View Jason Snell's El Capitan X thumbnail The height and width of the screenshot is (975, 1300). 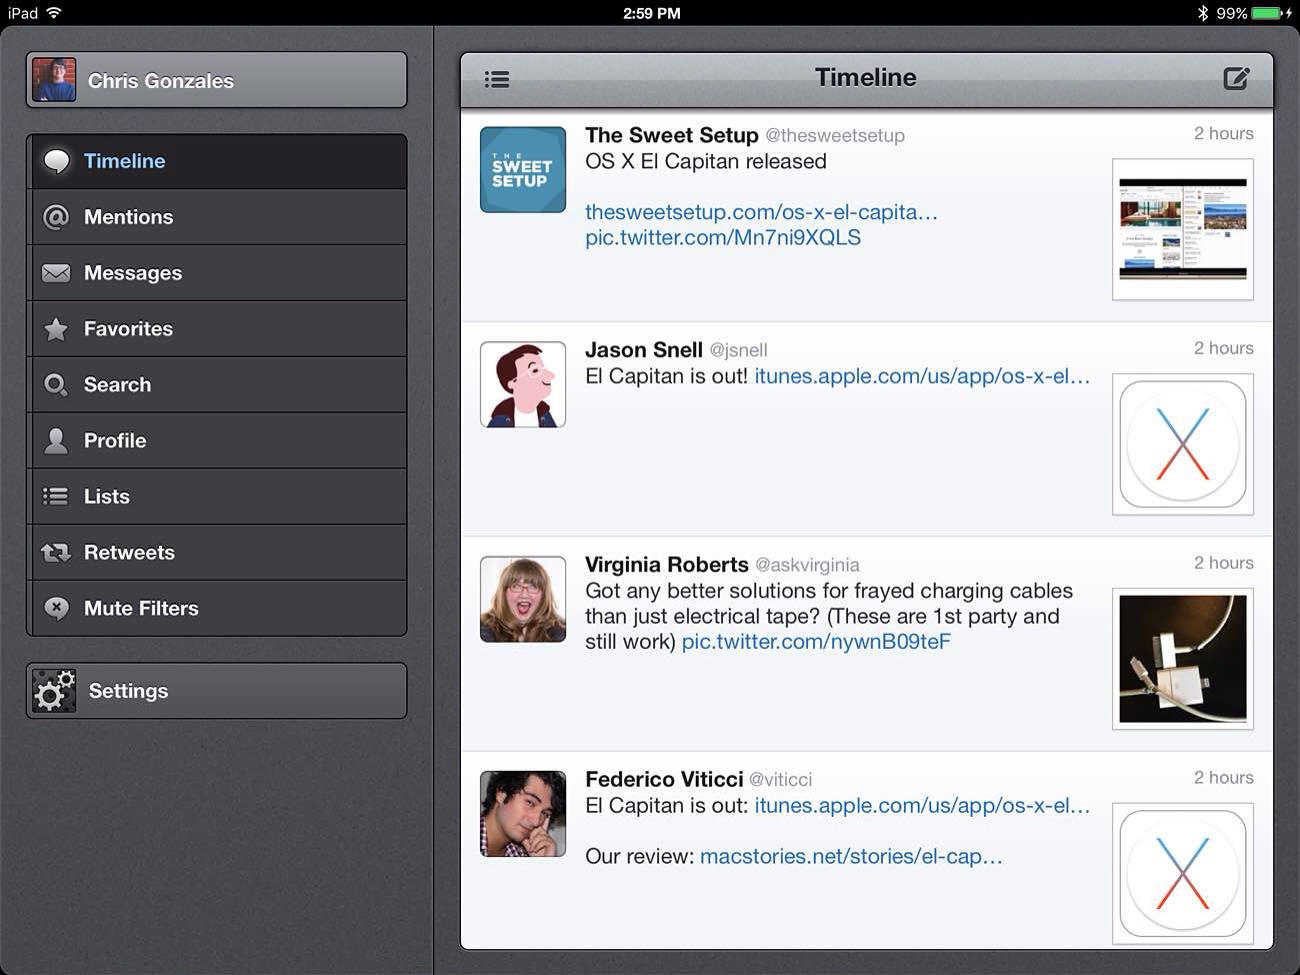pyautogui.click(x=1183, y=444)
